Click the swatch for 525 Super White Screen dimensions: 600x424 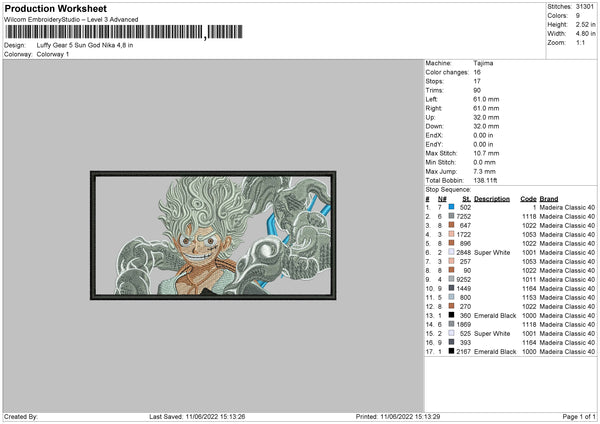452,333
